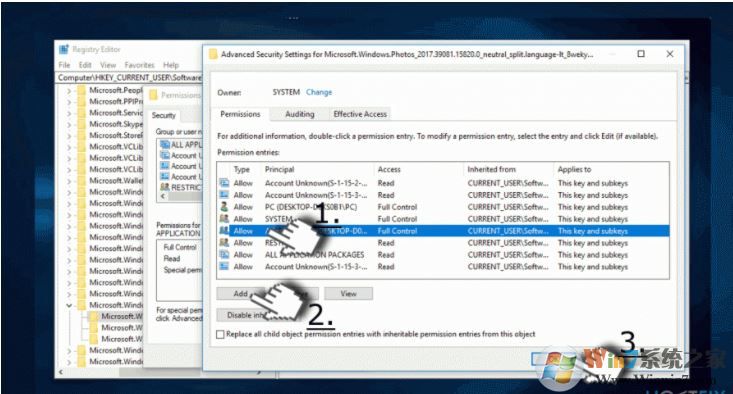
Task: Click Special perm row in Permissions dialog list
Action: click(182, 270)
